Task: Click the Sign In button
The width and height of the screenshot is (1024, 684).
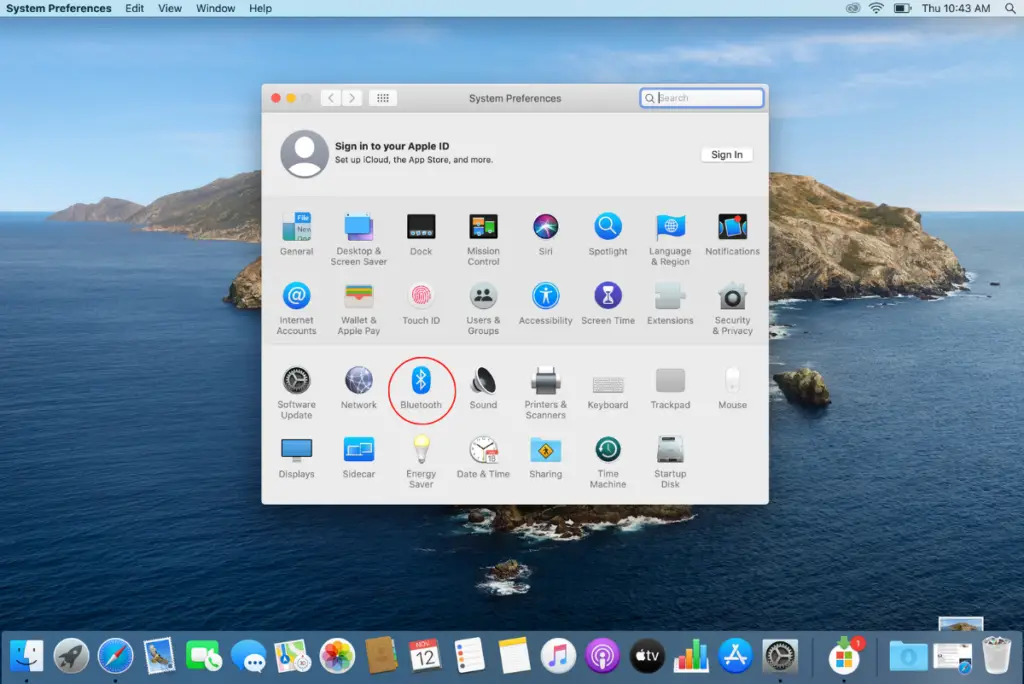Action: [x=726, y=155]
